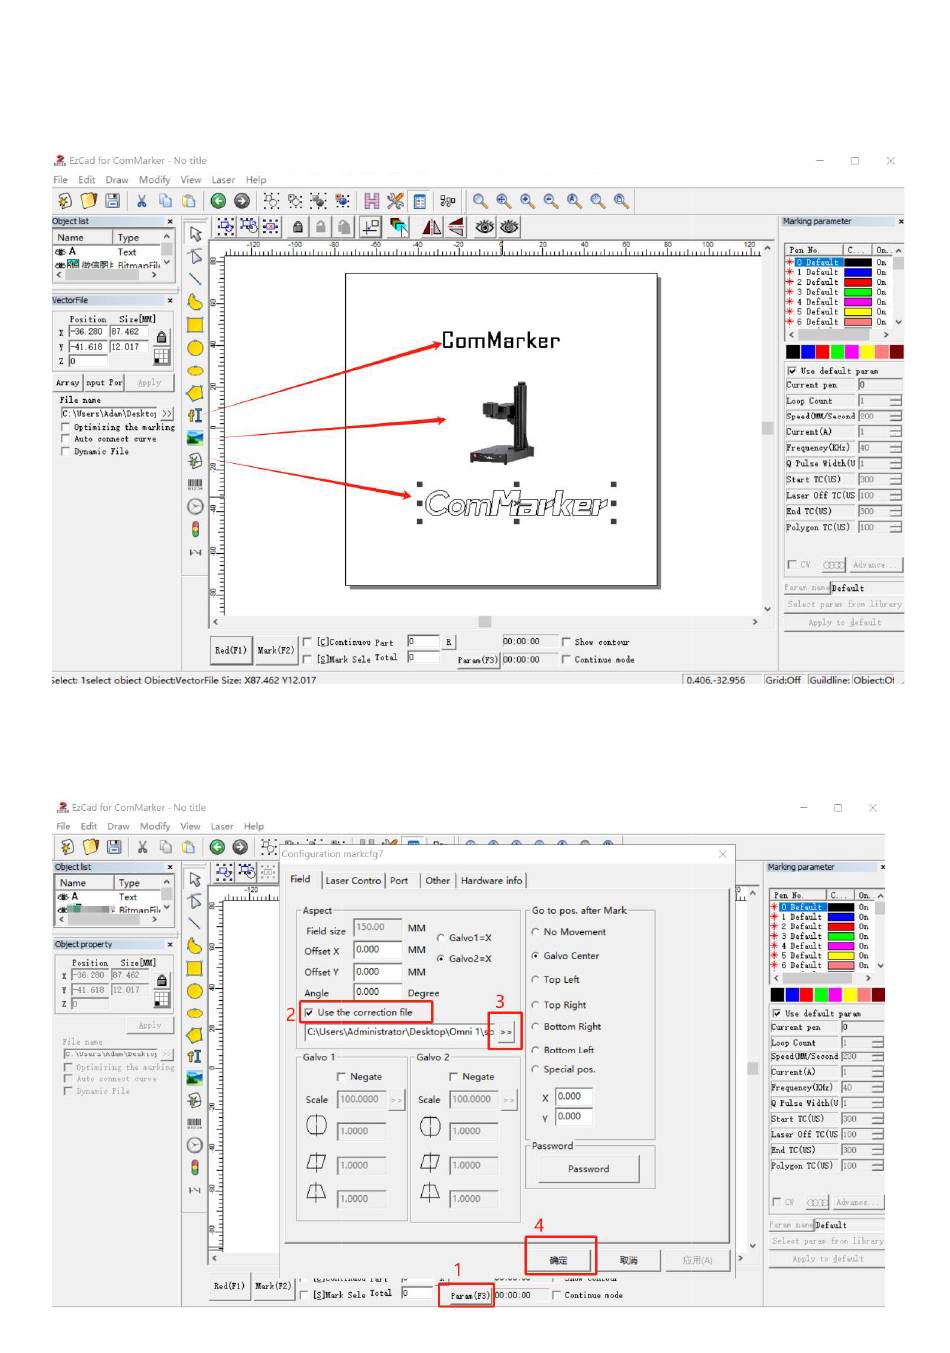Select the polygon draw tool in upper window
Viewport: 950px width, 1353px height.
(195, 393)
